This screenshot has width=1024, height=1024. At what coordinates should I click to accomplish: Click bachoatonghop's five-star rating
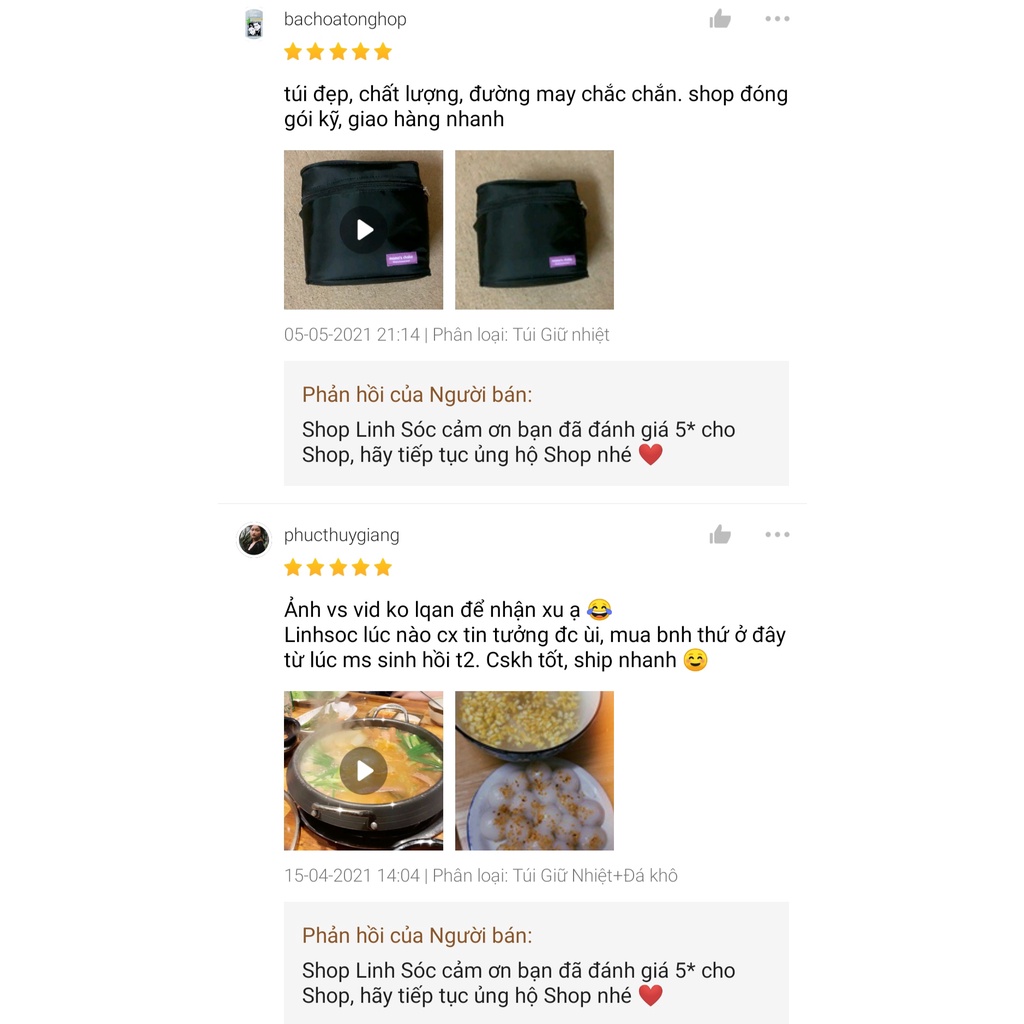[x=338, y=52]
